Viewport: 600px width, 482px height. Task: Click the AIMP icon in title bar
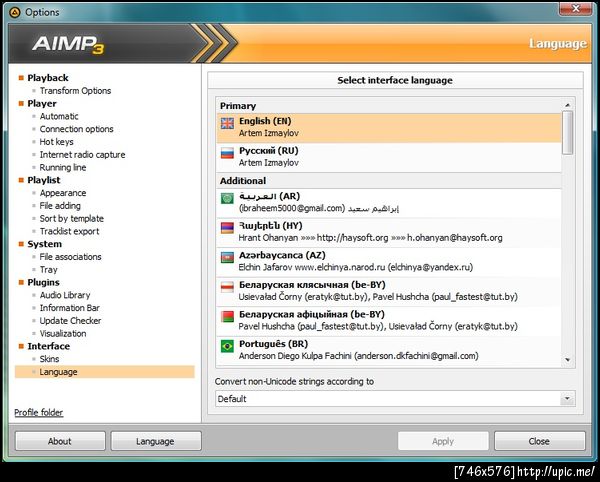click(x=15, y=12)
